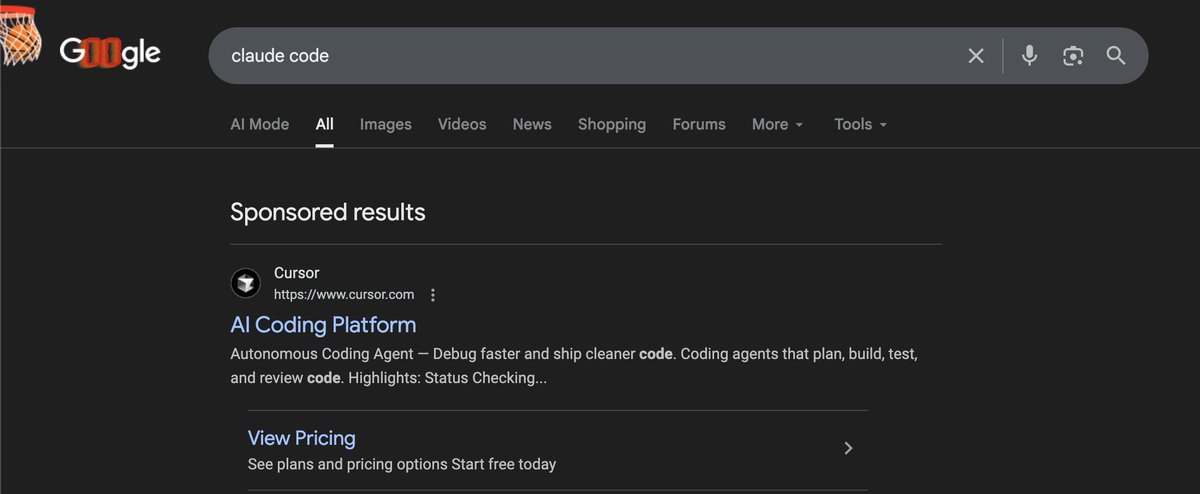Viewport: 1200px width, 494px height.
Task: Submit search with magnifying glass icon
Action: tap(1116, 56)
